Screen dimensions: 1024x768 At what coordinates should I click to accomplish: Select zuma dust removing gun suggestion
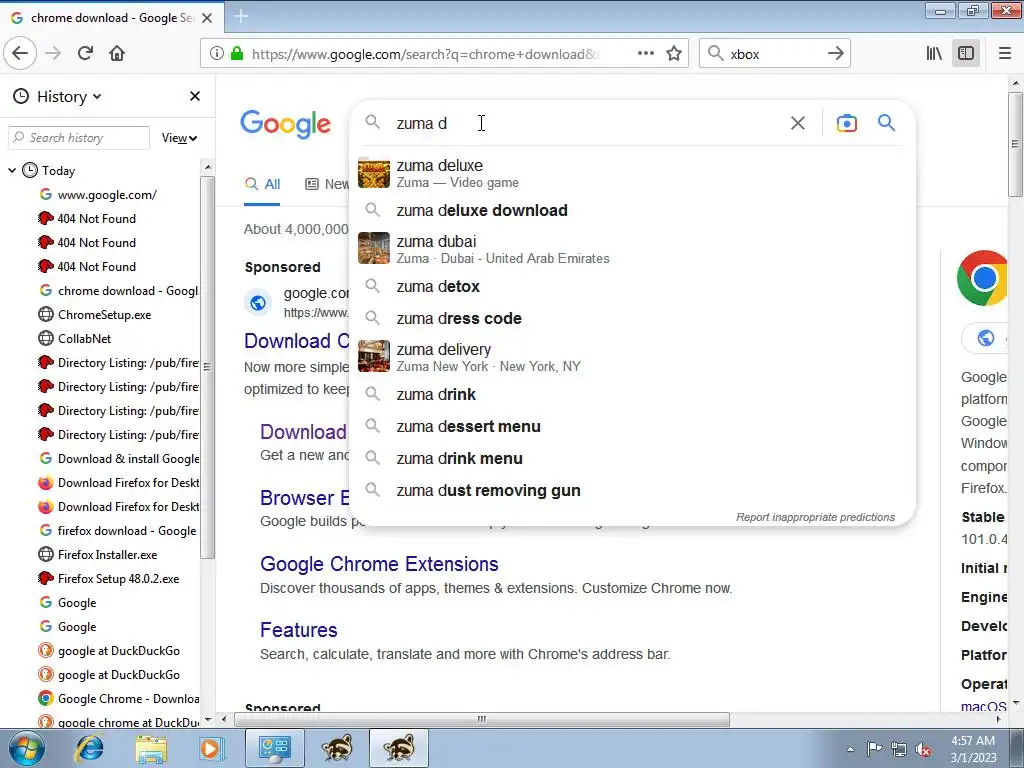[632, 490]
